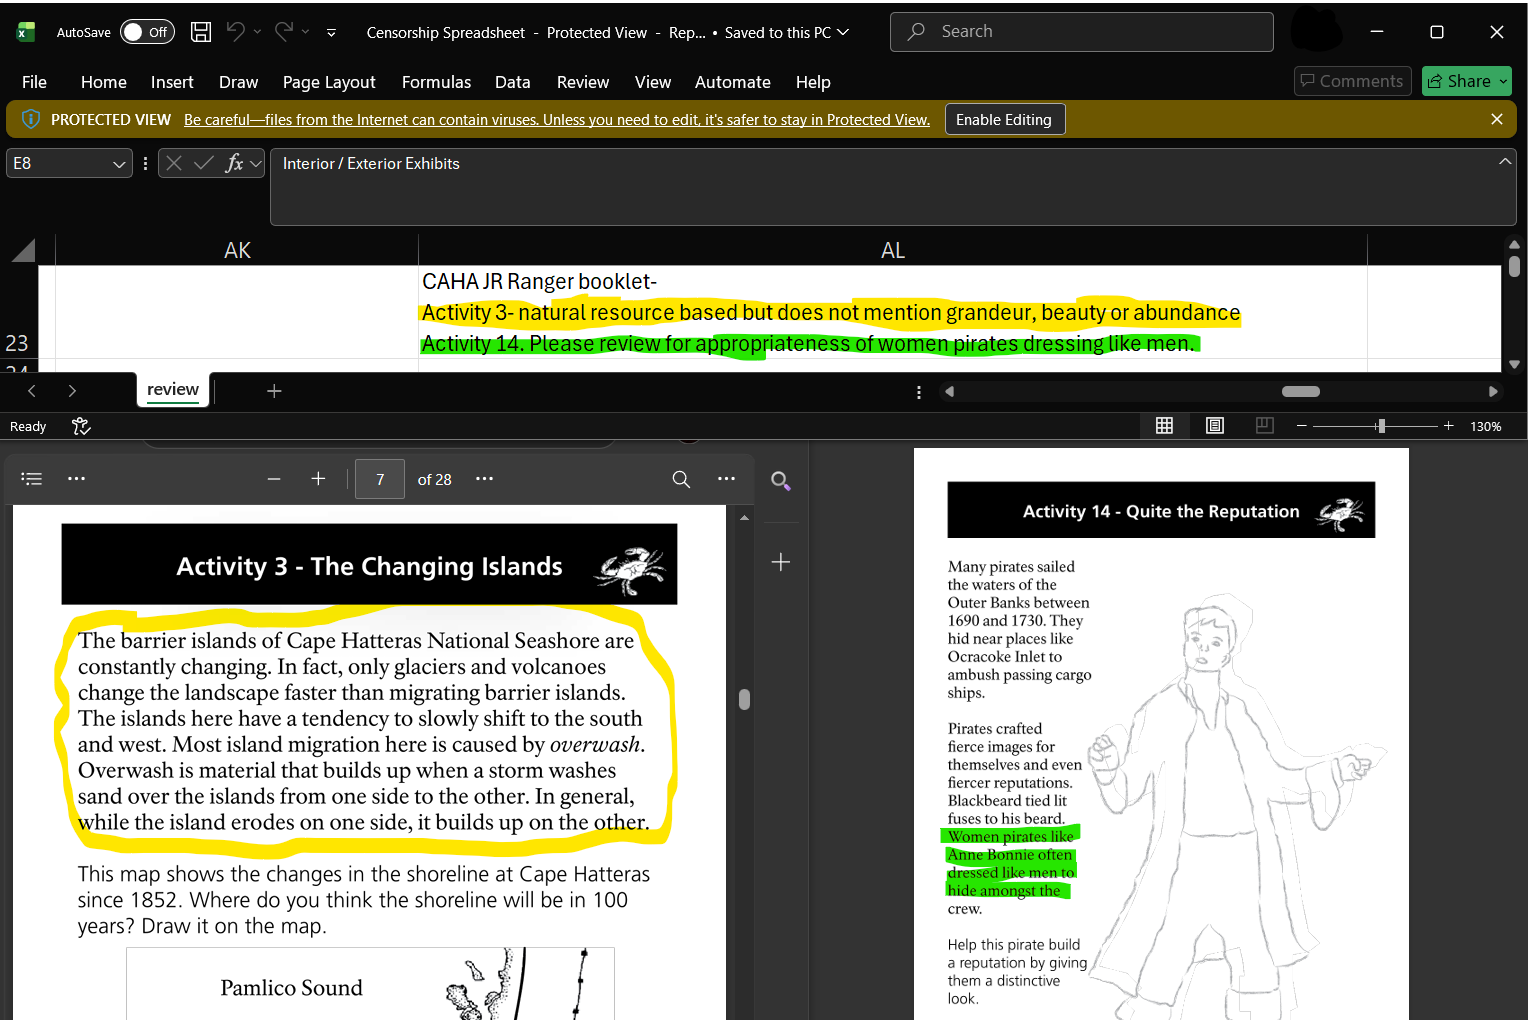Toggle the AutoSave switch
1528x1020 pixels.
(x=147, y=32)
